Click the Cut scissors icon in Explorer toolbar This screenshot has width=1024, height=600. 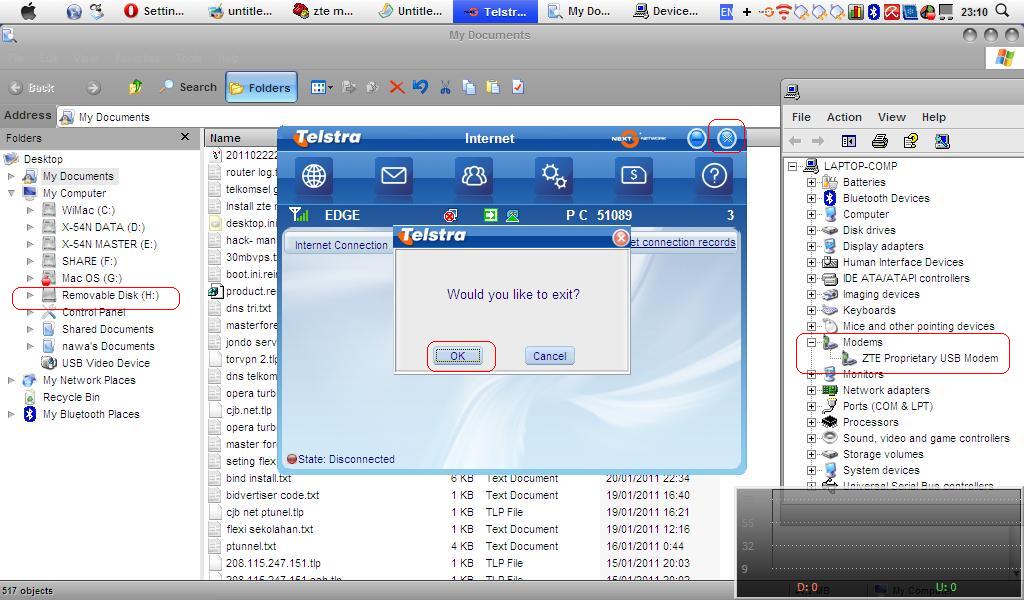[x=445, y=87]
